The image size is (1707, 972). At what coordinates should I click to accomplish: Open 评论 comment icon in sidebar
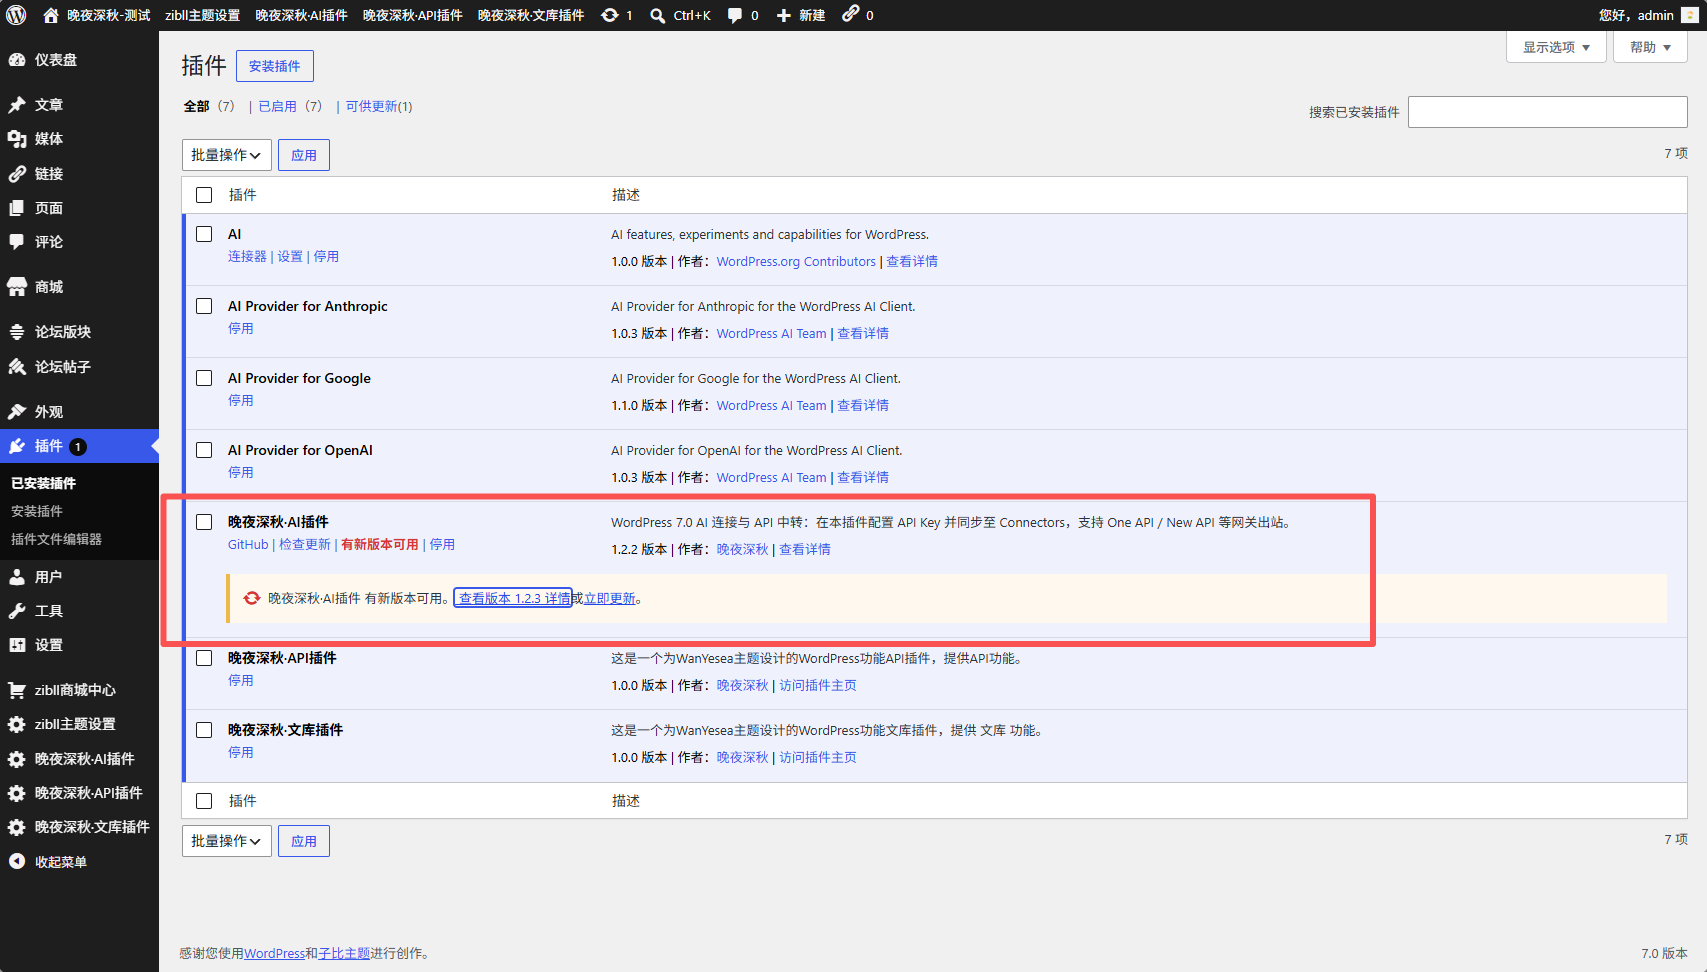(x=17, y=242)
